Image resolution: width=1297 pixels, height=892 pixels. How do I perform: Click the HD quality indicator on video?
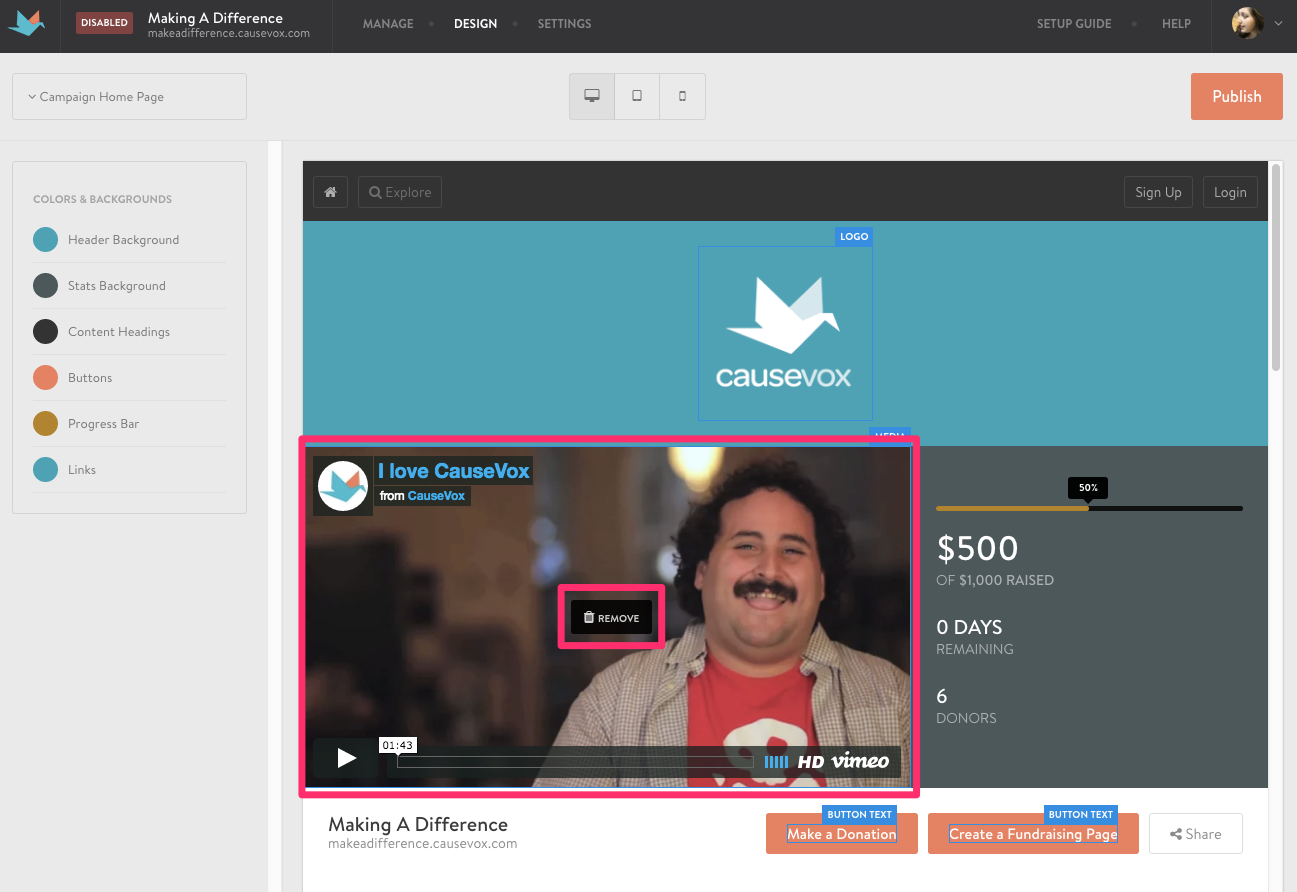coord(811,762)
